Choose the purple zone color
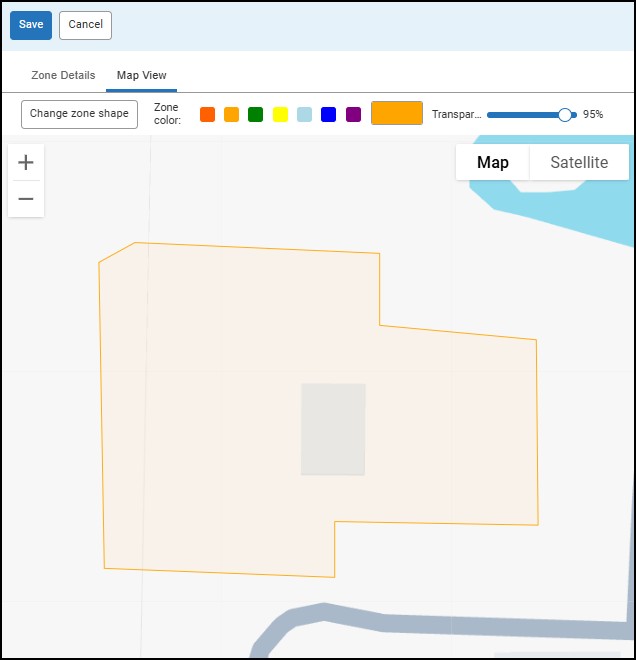 tap(353, 115)
